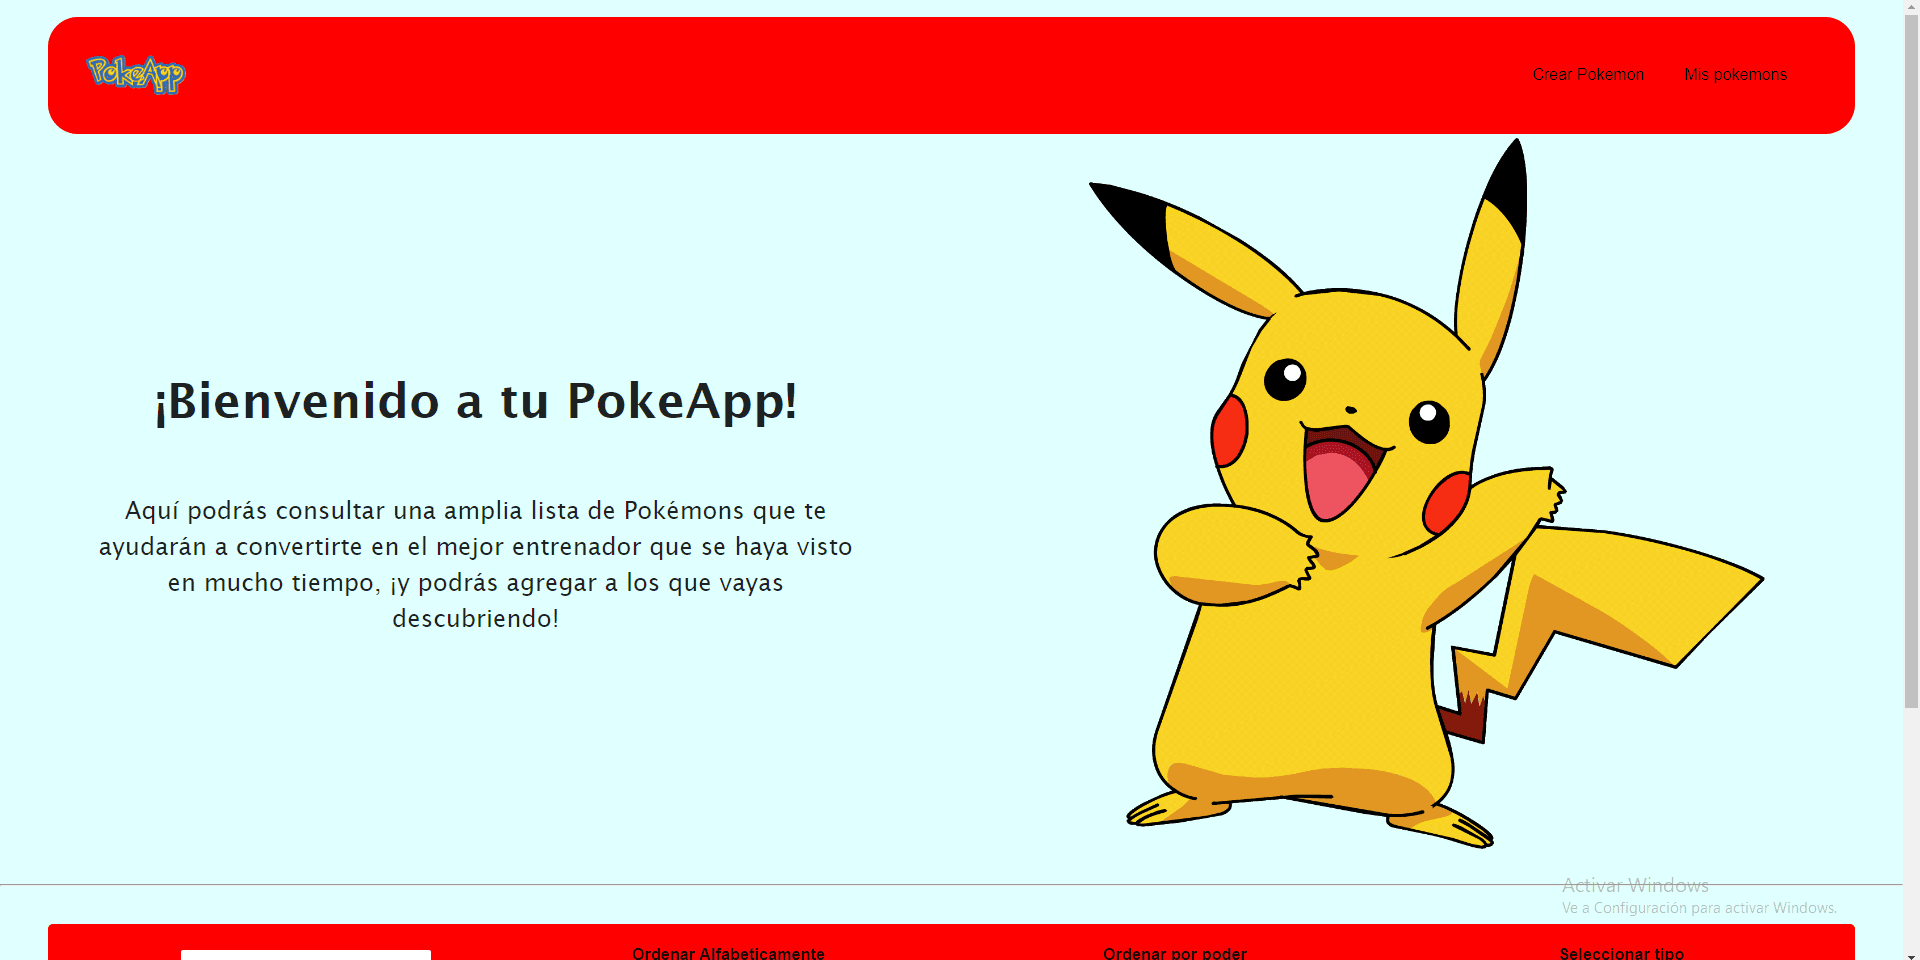Screen dimensions: 1920x960
Task: Click the PokeApp logo in navbar
Action: click(x=136, y=74)
